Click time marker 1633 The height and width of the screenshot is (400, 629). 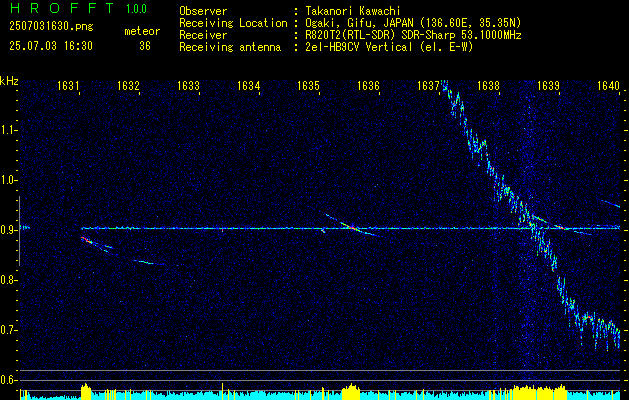pos(189,85)
